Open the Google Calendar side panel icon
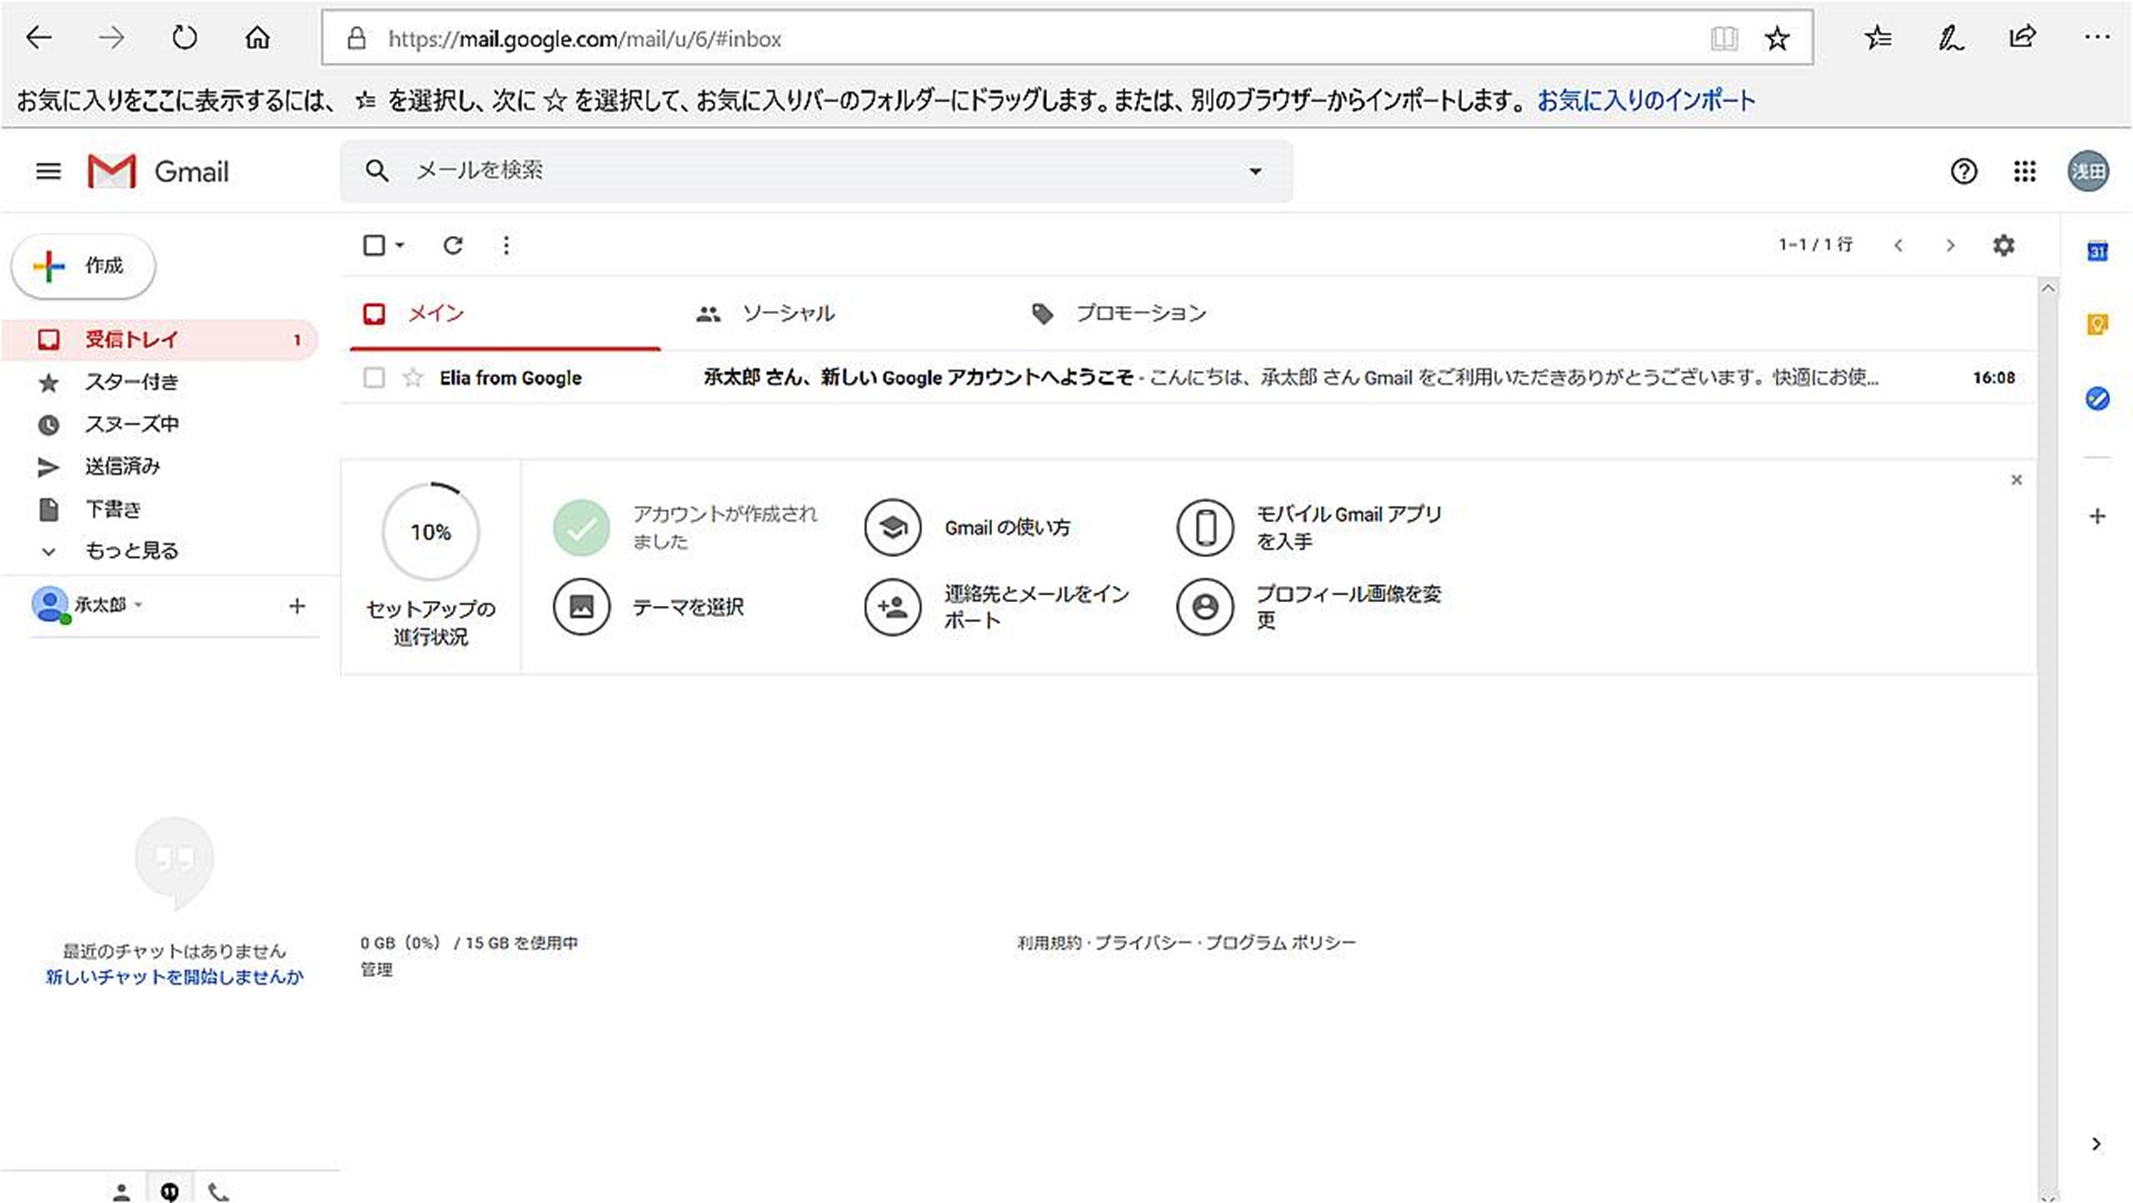The image size is (2133, 1203). [x=2097, y=251]
